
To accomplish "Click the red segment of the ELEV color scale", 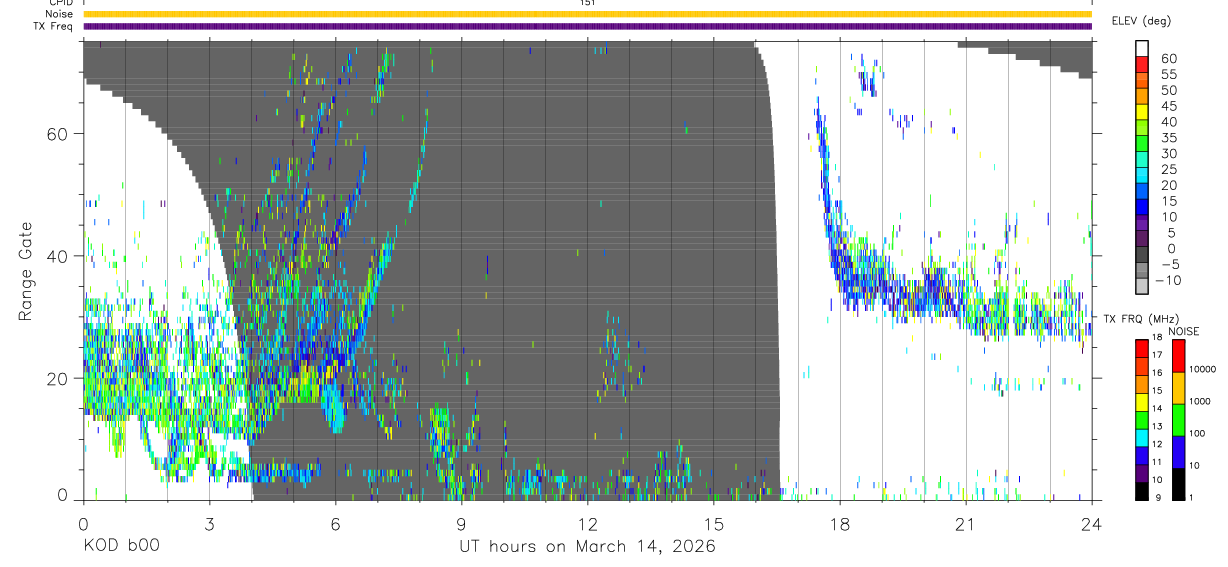I will coord(1142,65).
